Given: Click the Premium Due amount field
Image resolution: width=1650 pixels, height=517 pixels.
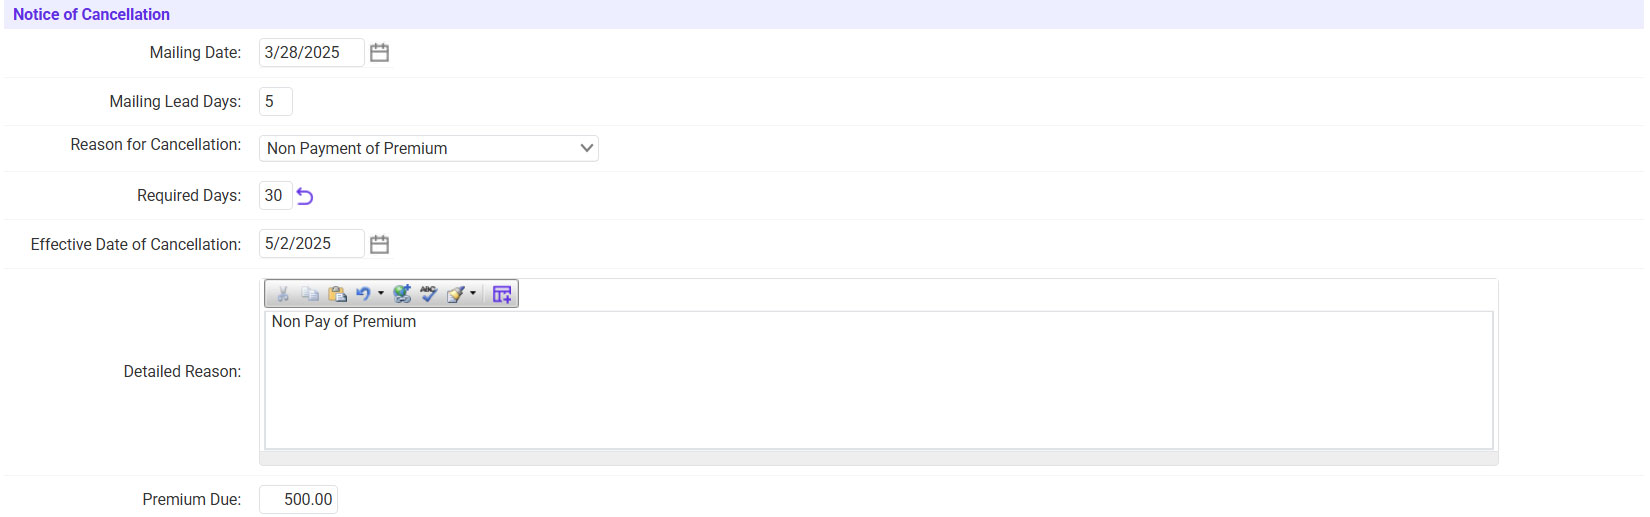Looking at the screenshot, I should click(298, 500).
